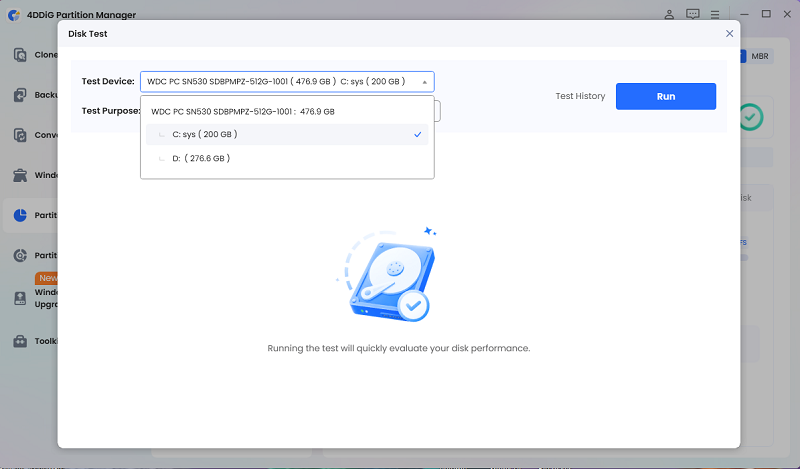This screenshot has height=469, width=800.
Task: Minimize the 4DDiG Partition Manager window
Action: [744, 14]
